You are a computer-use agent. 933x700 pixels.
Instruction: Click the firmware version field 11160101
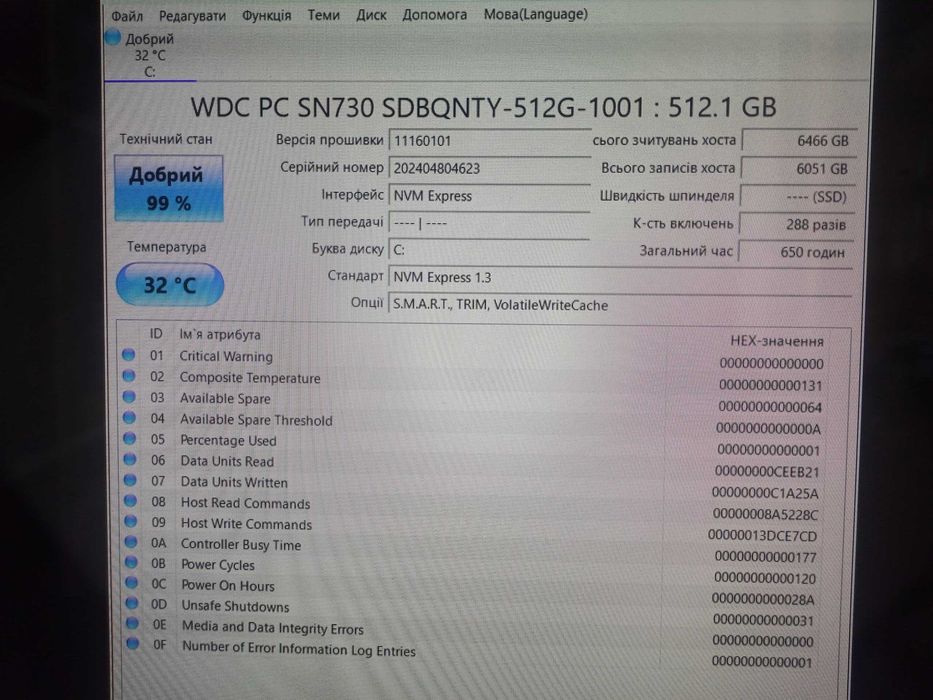[489, 141]
